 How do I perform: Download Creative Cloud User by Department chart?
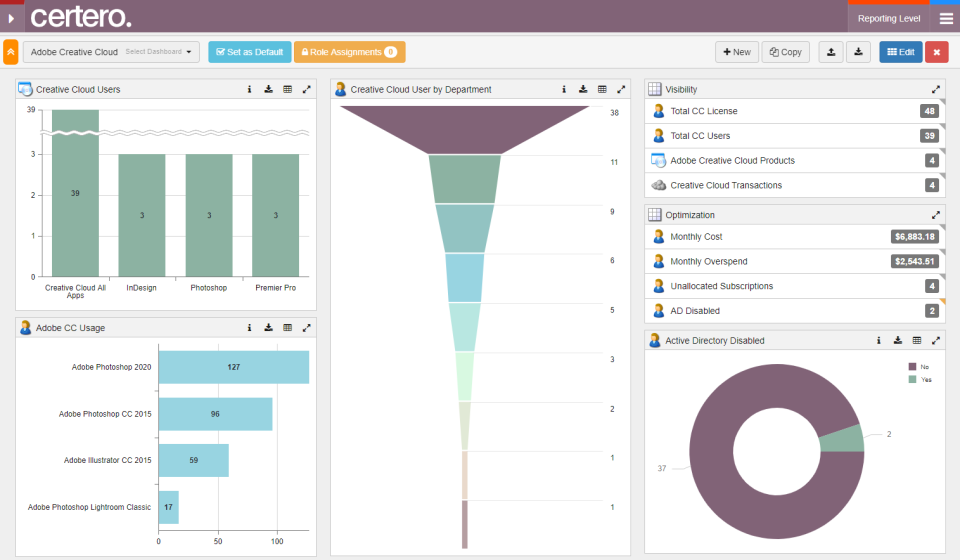(583, 89)
